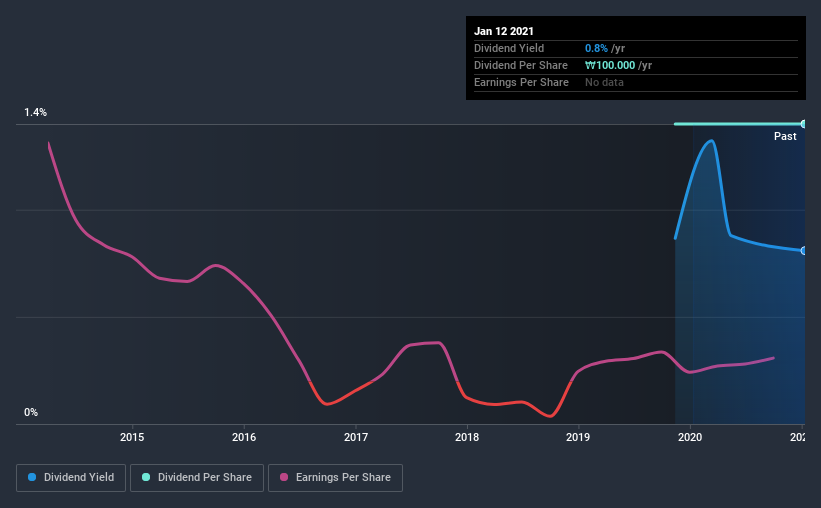Click the 1.4% y-axis label
This screenshot has height=508, width=821.
pos(35,112)
